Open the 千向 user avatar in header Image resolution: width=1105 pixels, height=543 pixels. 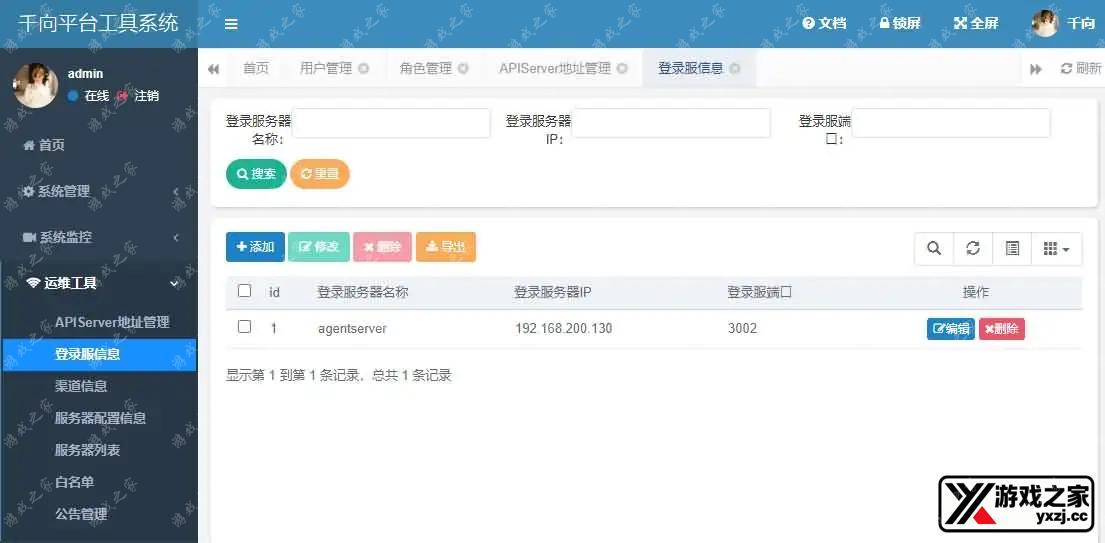(1045, 23)
